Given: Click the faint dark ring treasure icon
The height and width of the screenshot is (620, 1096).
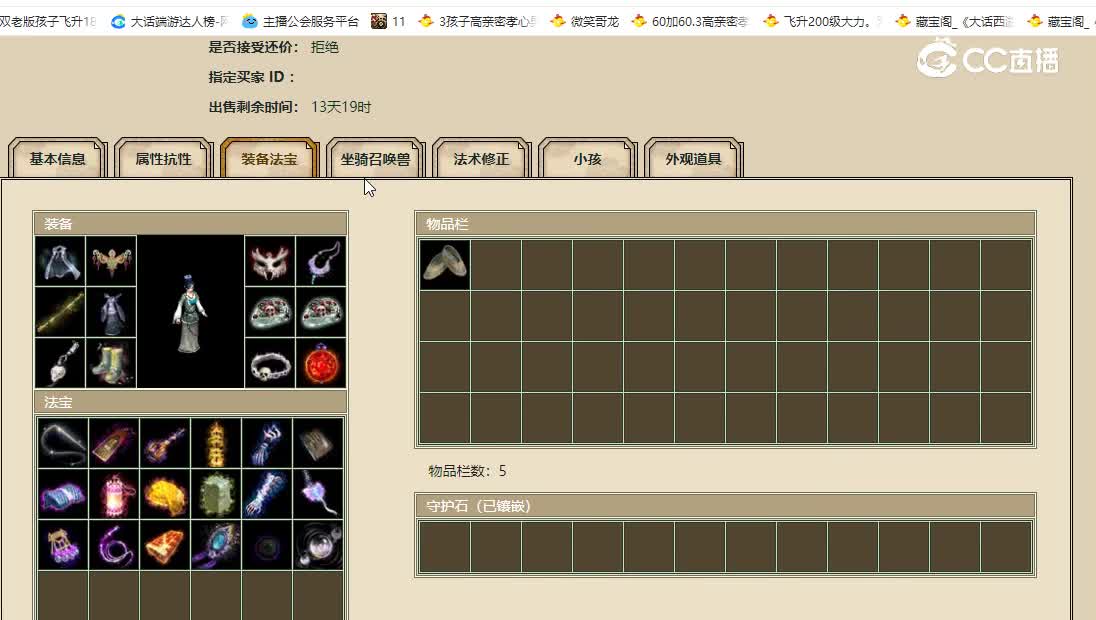Looking at the screenshot, I should pos(267,545).
